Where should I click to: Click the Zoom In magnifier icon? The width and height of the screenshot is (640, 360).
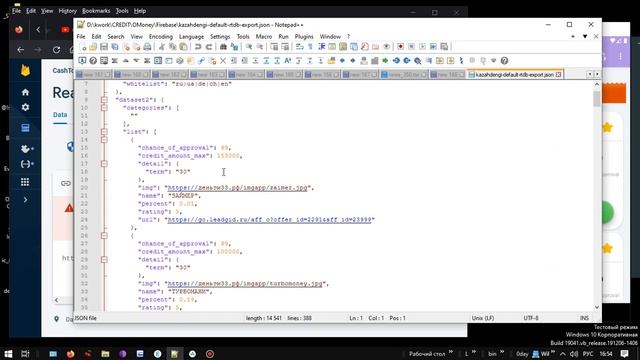coord(248,47)
